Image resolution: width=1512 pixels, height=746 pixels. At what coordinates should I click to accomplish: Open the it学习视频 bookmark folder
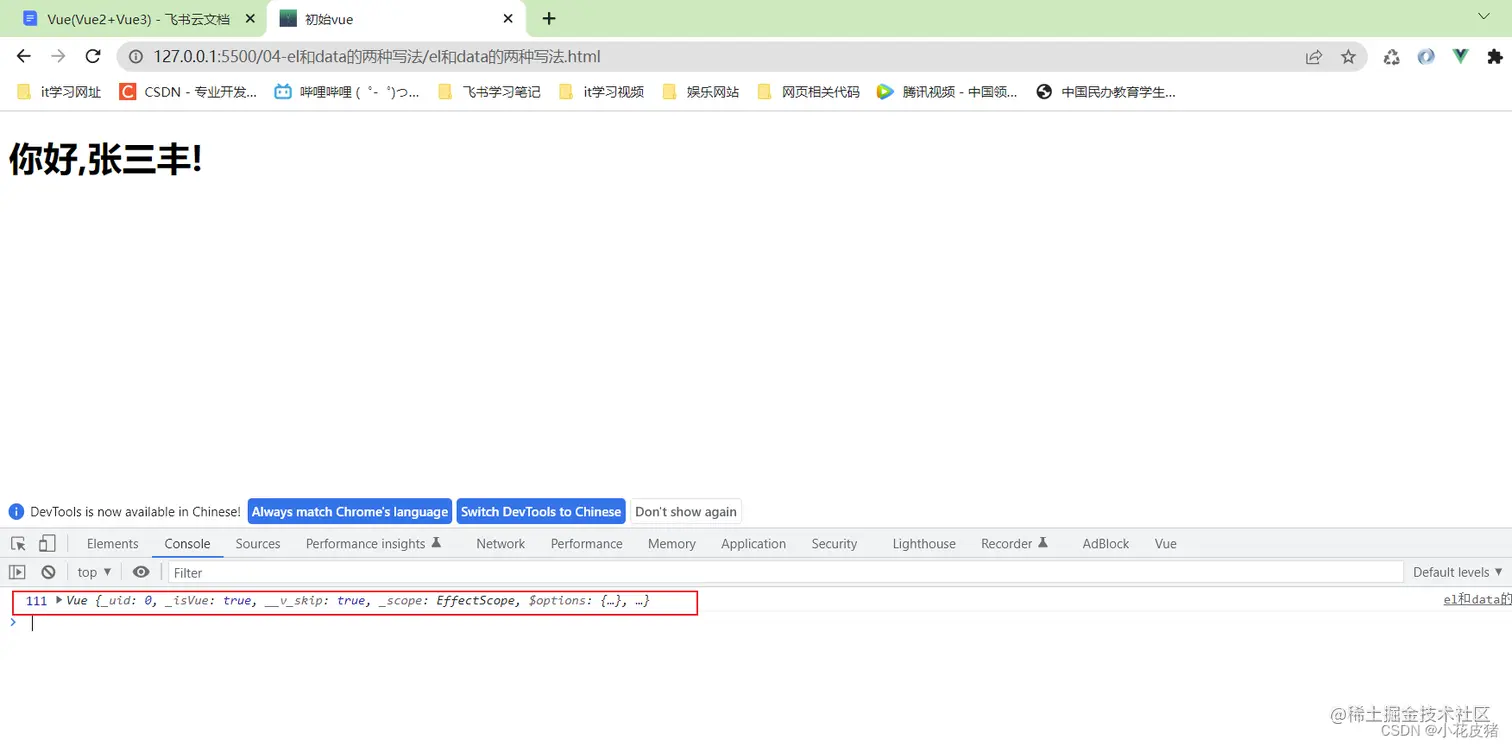[601, 92]
